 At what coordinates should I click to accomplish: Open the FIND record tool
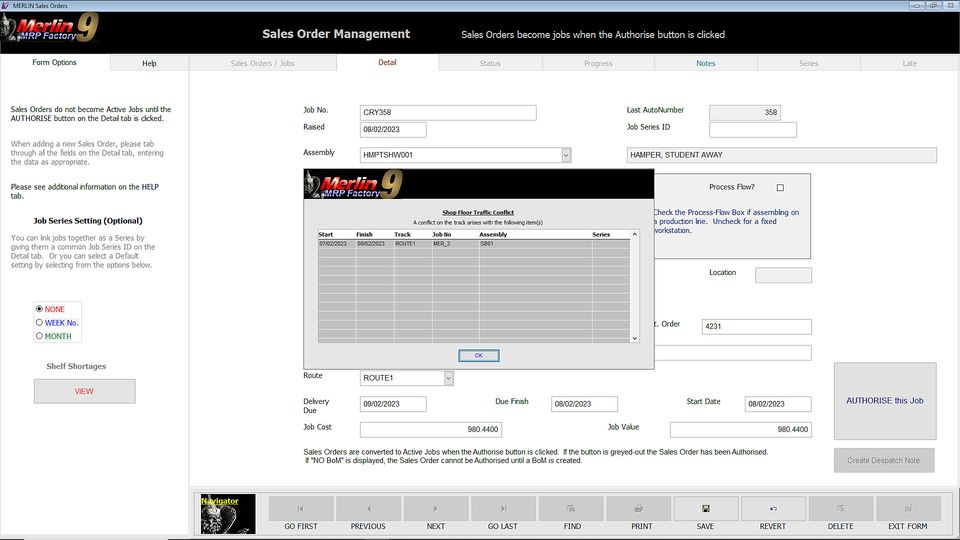coord(571,509)
